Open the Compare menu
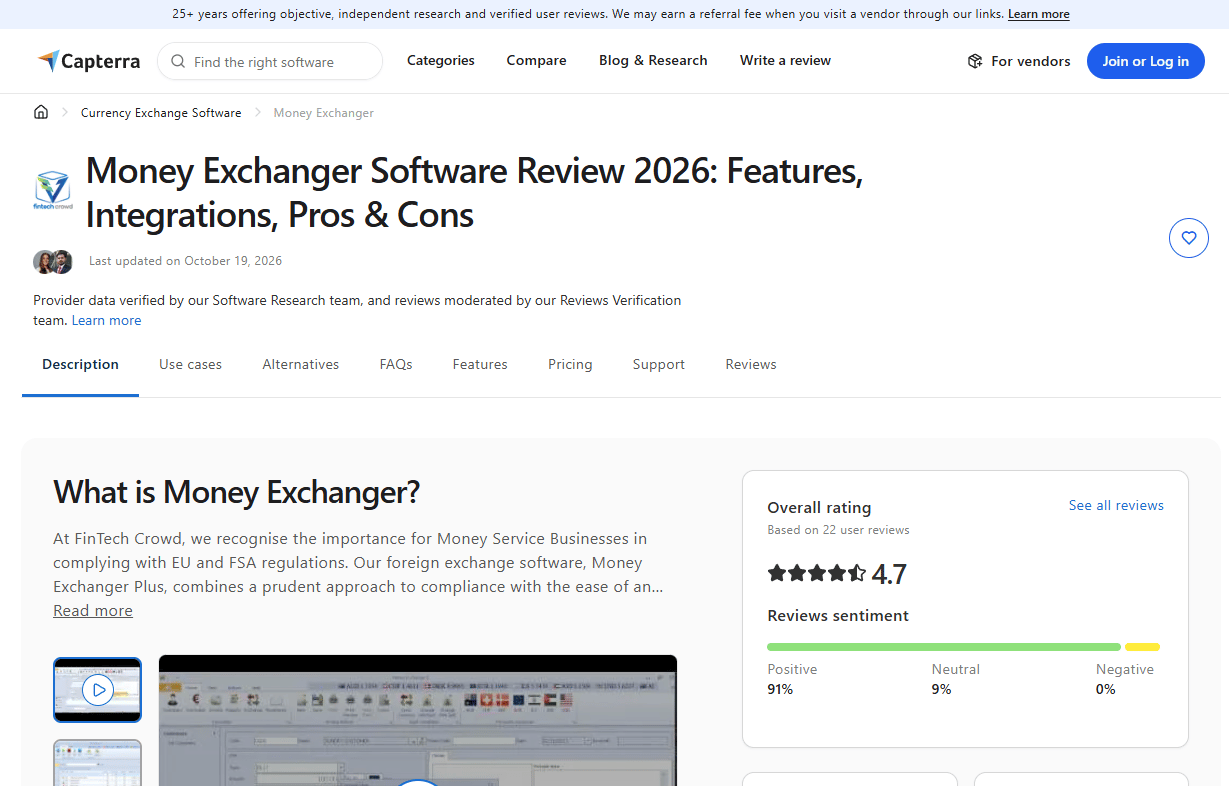 point(536,60)
